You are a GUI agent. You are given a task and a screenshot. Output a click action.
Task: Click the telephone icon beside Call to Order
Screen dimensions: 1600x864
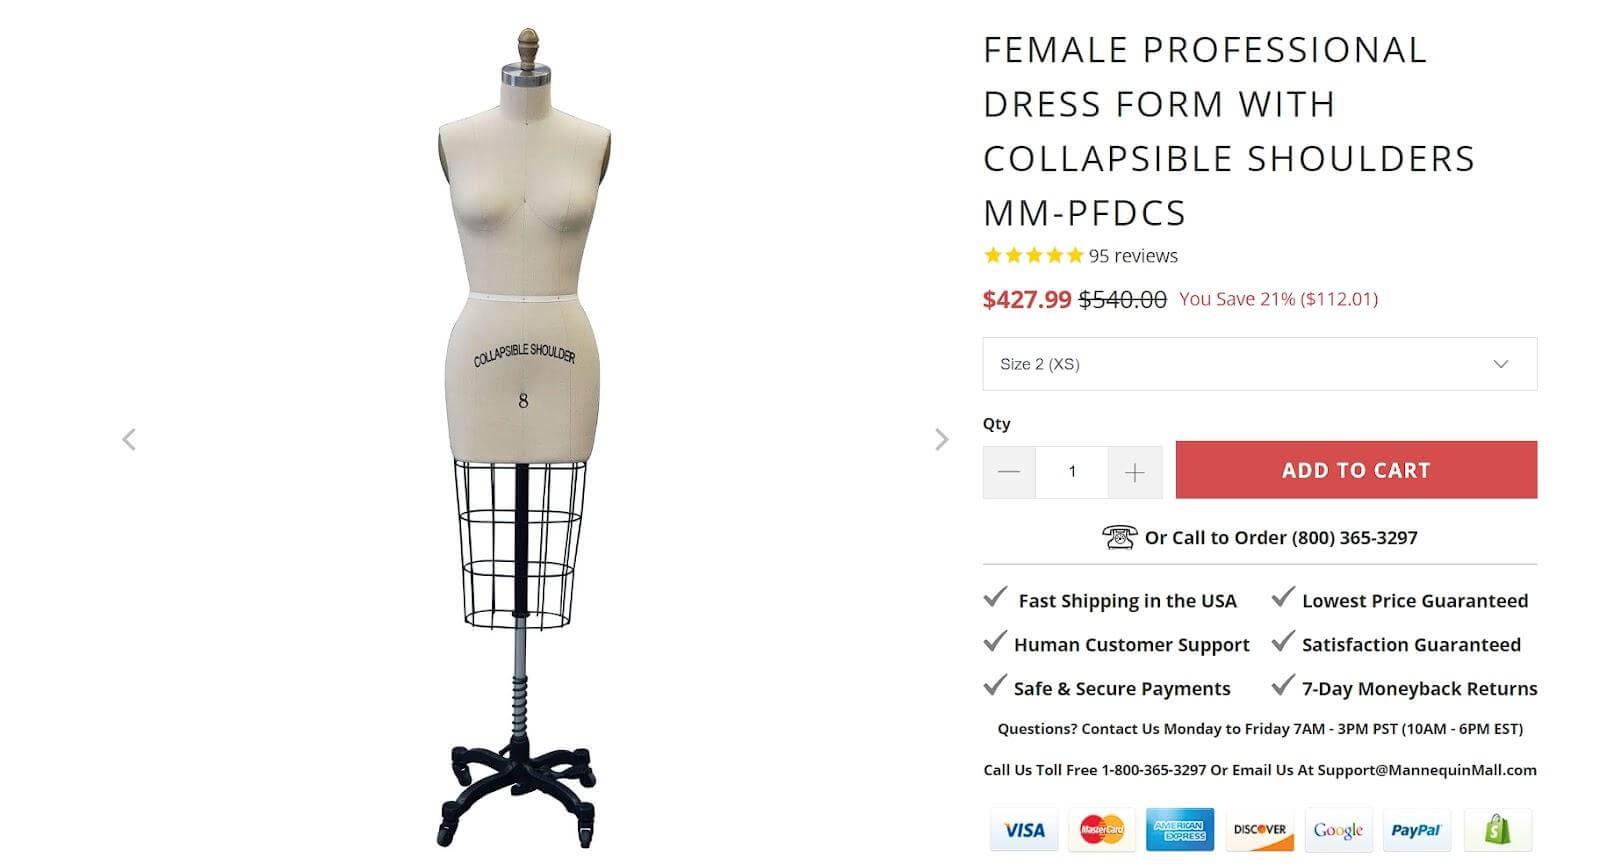[1119, 537]
